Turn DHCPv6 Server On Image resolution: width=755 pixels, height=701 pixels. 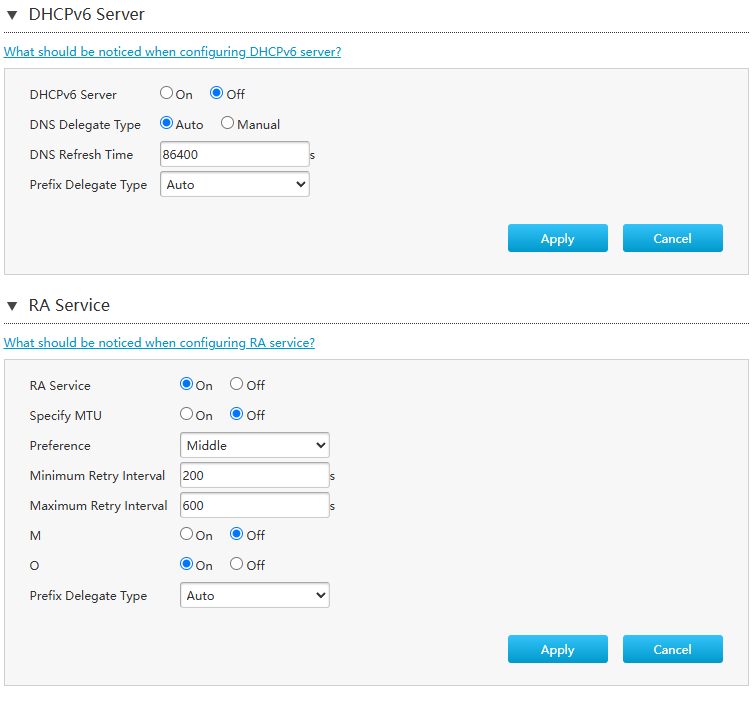click(167, 94)
